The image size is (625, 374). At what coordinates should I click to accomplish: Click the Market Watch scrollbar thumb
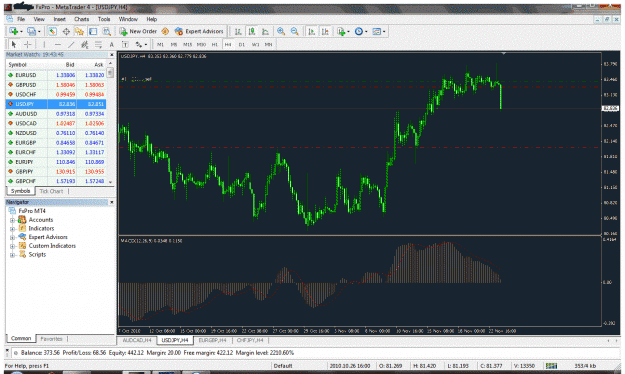110,73
